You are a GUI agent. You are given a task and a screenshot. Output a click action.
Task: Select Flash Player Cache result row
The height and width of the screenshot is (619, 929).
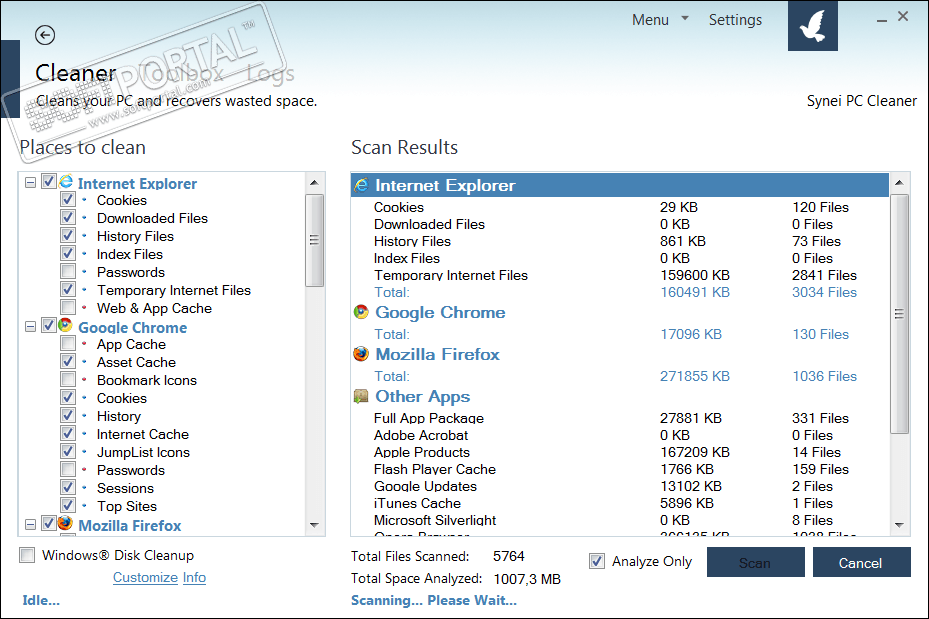(x=620, y=470)
